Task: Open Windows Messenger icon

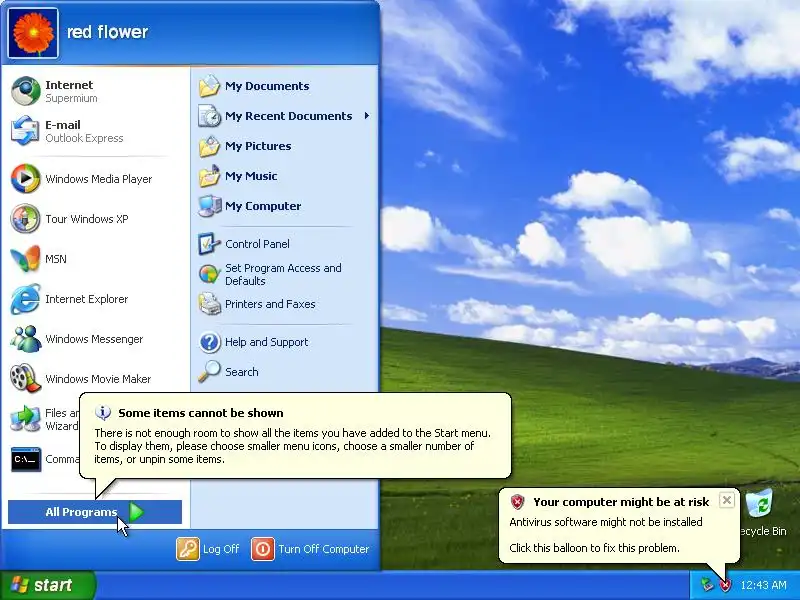Action: [26, 339]
